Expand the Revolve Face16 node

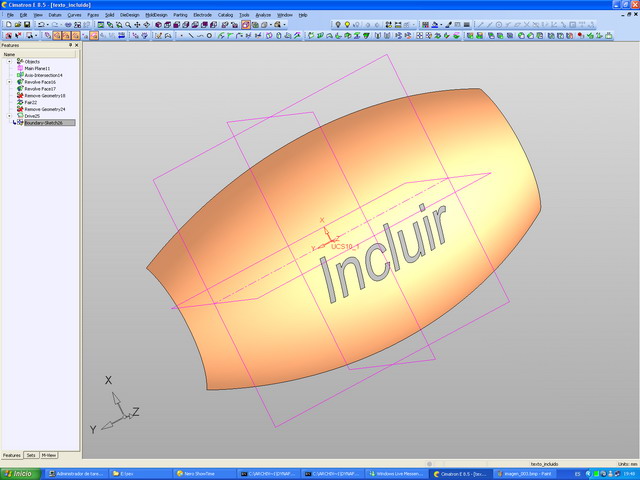[x=10, y=82]
